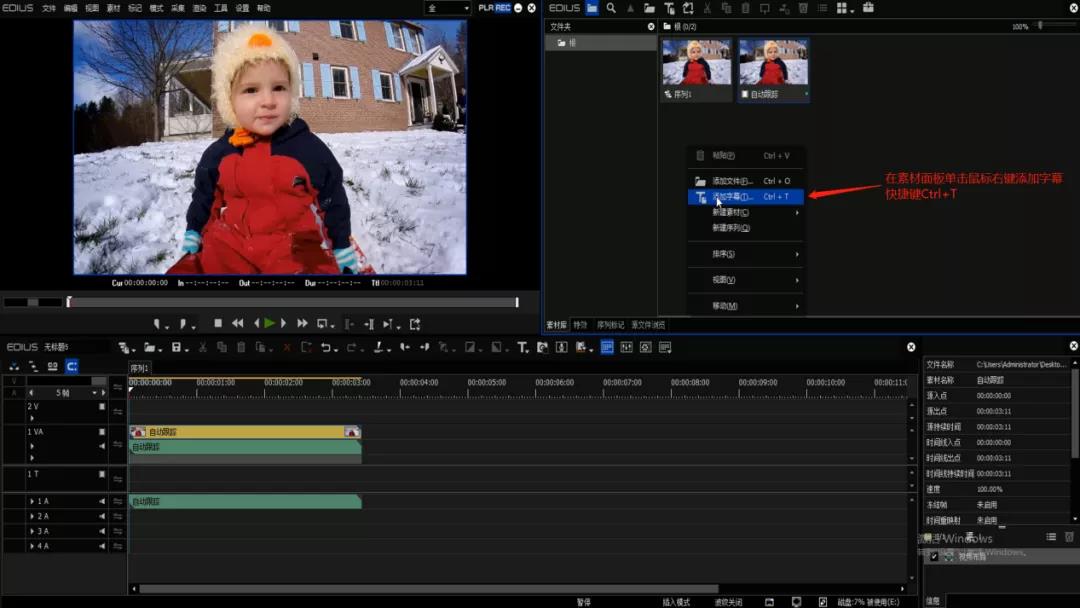
Task: Open the 排序 submenu in the context menu
Action: 745,254
